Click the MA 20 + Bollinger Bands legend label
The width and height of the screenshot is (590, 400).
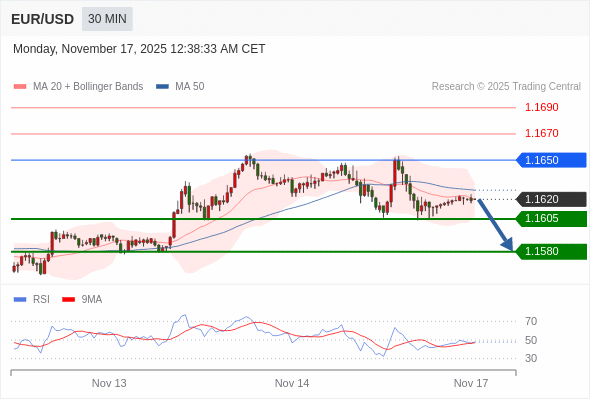tap(88, 87)
